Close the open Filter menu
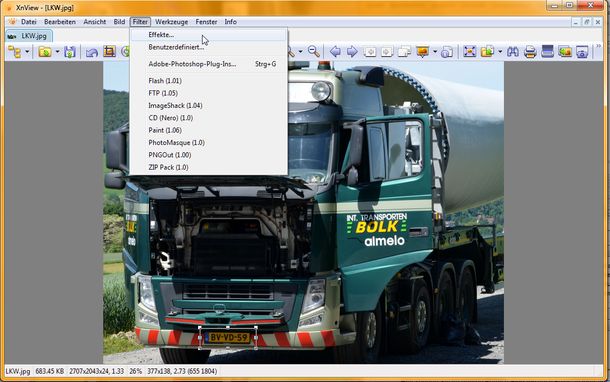 pyautogui.click(x=140, y=22)
